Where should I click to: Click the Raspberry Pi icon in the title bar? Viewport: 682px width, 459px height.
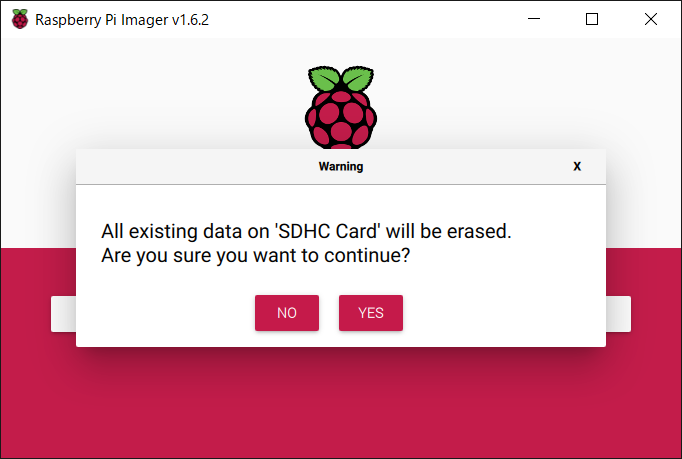click(x=20, y=19)
